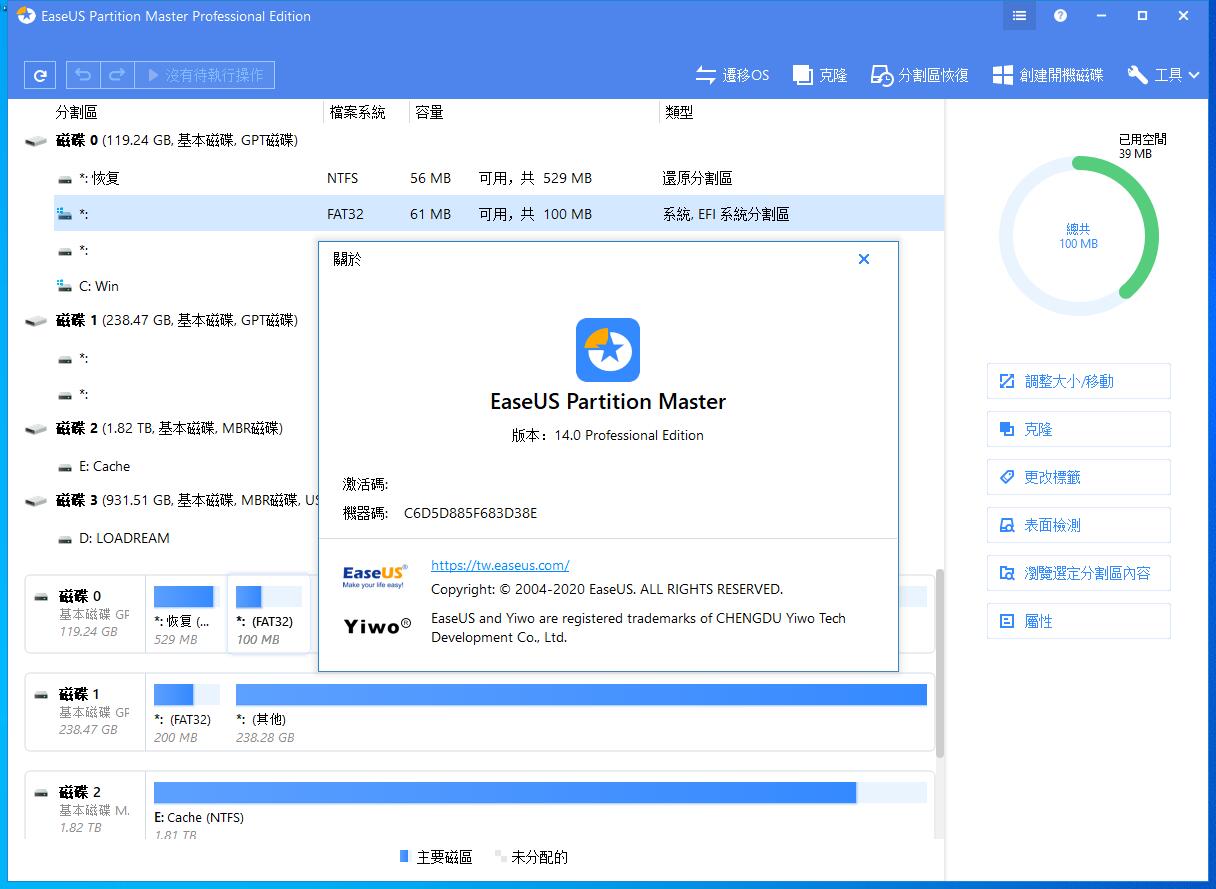This screenshot has height=889, width=1216.
Task: Click the surface test icon beside 表面檢測
Action: pos(1007,525)
